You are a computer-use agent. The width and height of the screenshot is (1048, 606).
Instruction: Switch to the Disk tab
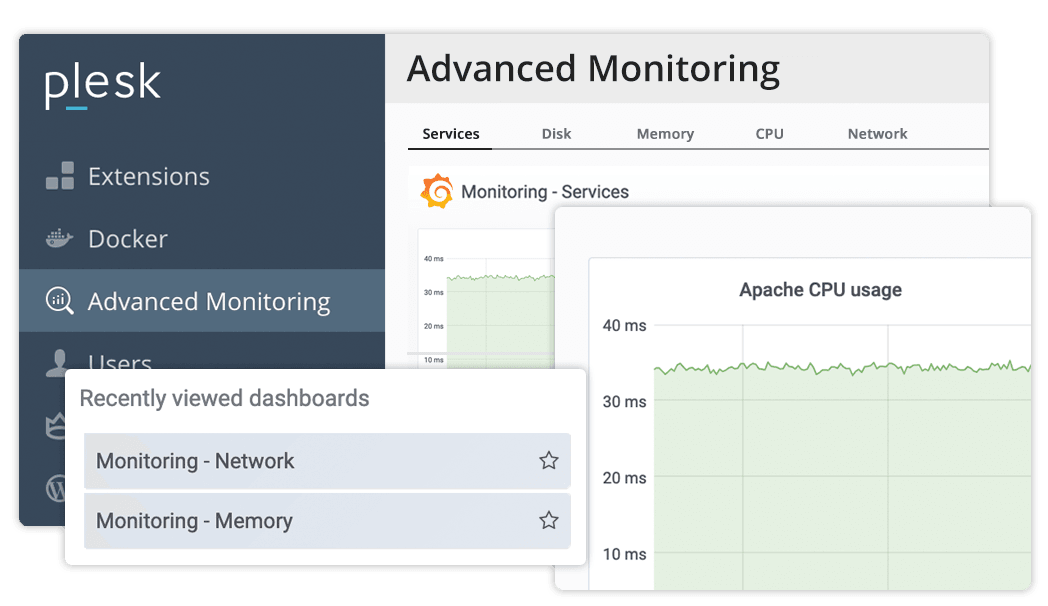point(556,134)
